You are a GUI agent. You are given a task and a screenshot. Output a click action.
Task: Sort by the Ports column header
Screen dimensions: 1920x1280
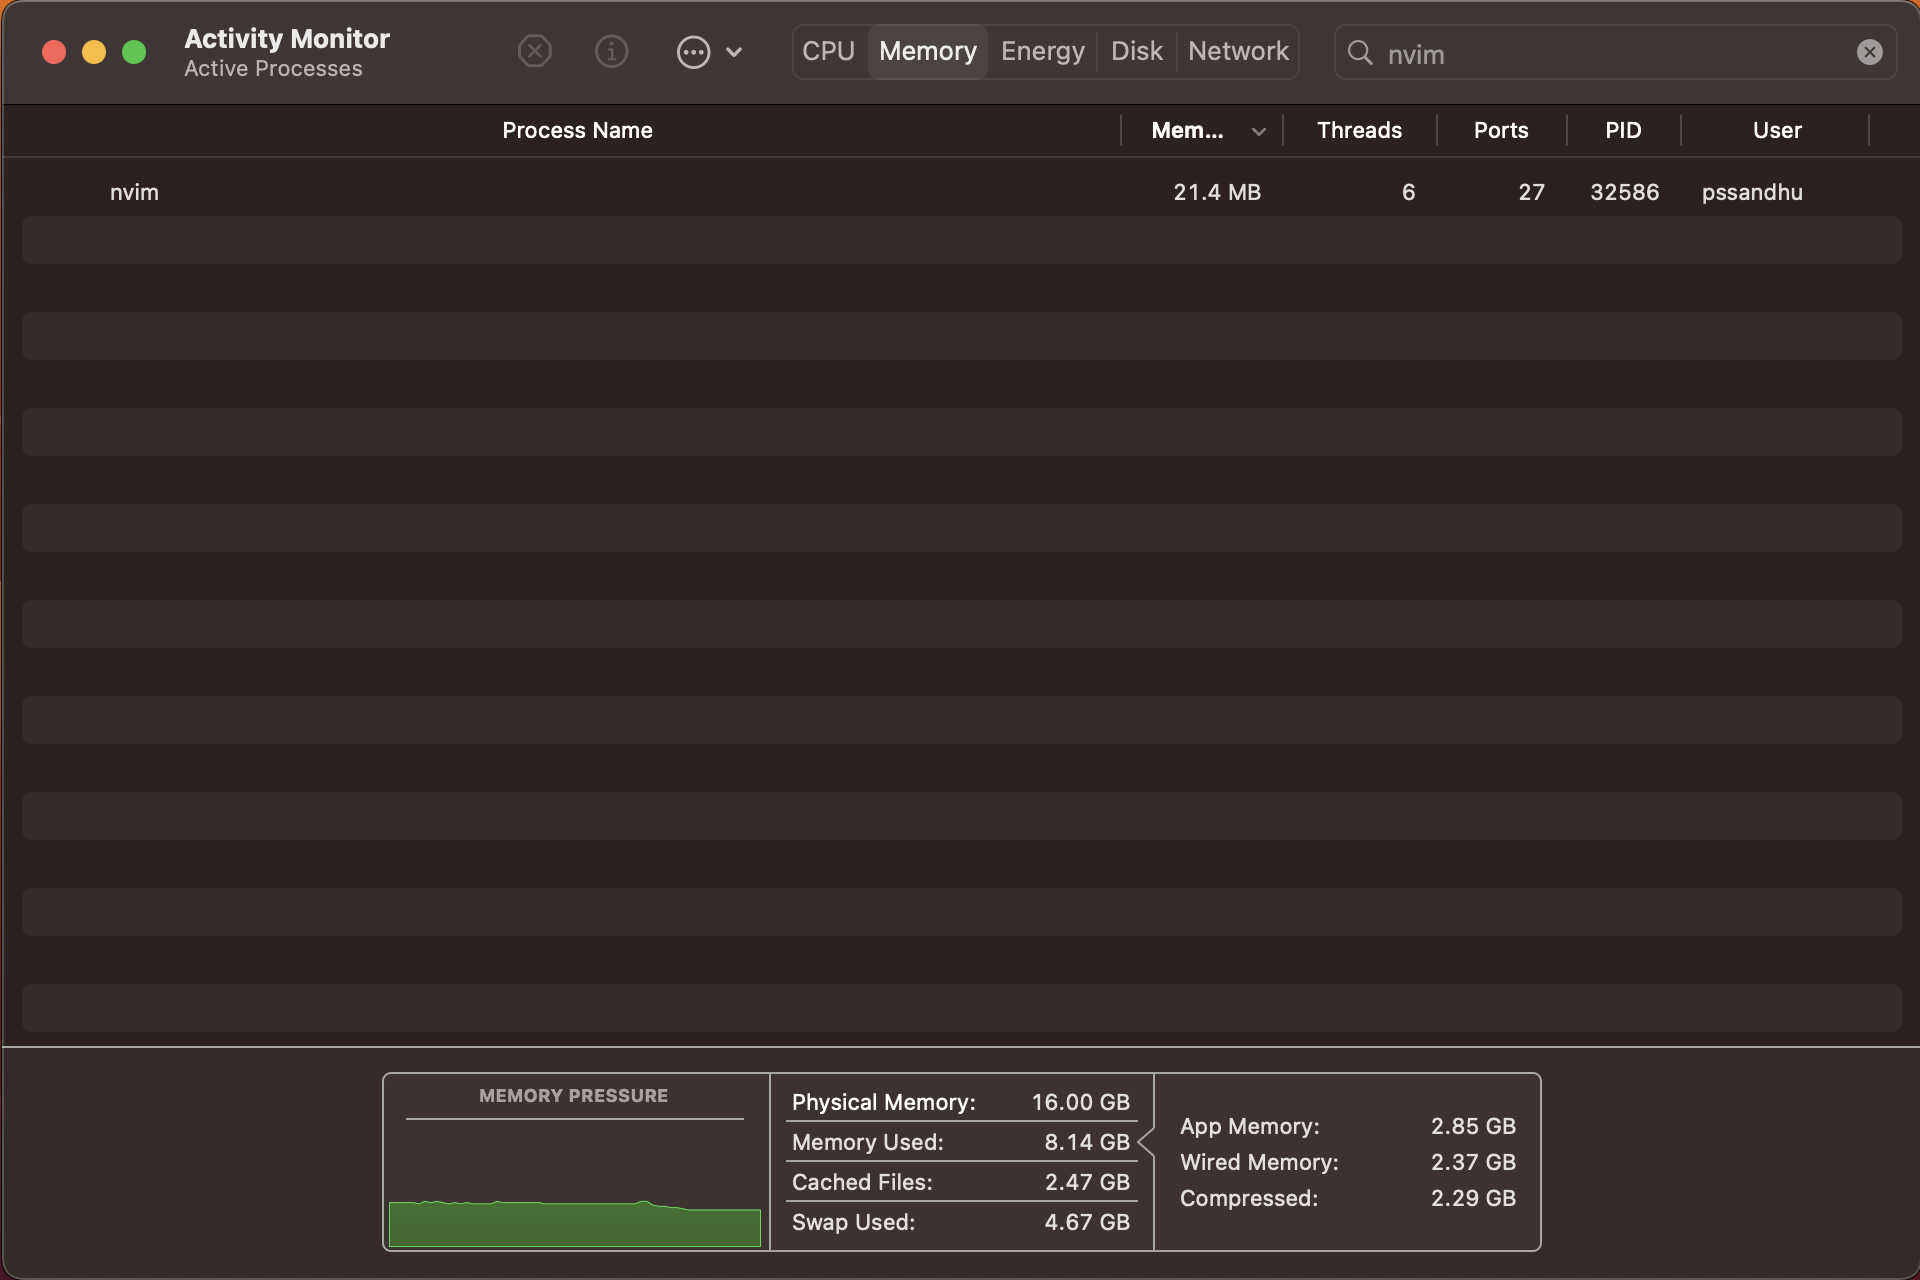click(1500, 131)
